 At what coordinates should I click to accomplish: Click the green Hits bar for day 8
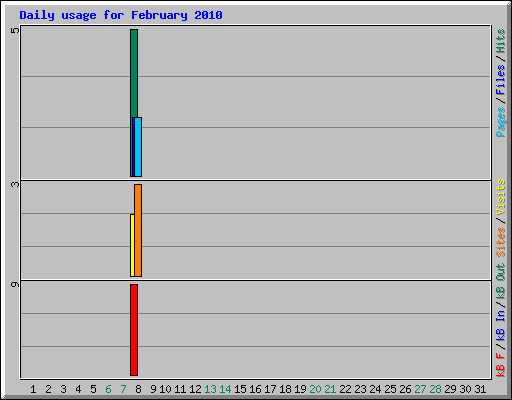click(x=134, y=73)
